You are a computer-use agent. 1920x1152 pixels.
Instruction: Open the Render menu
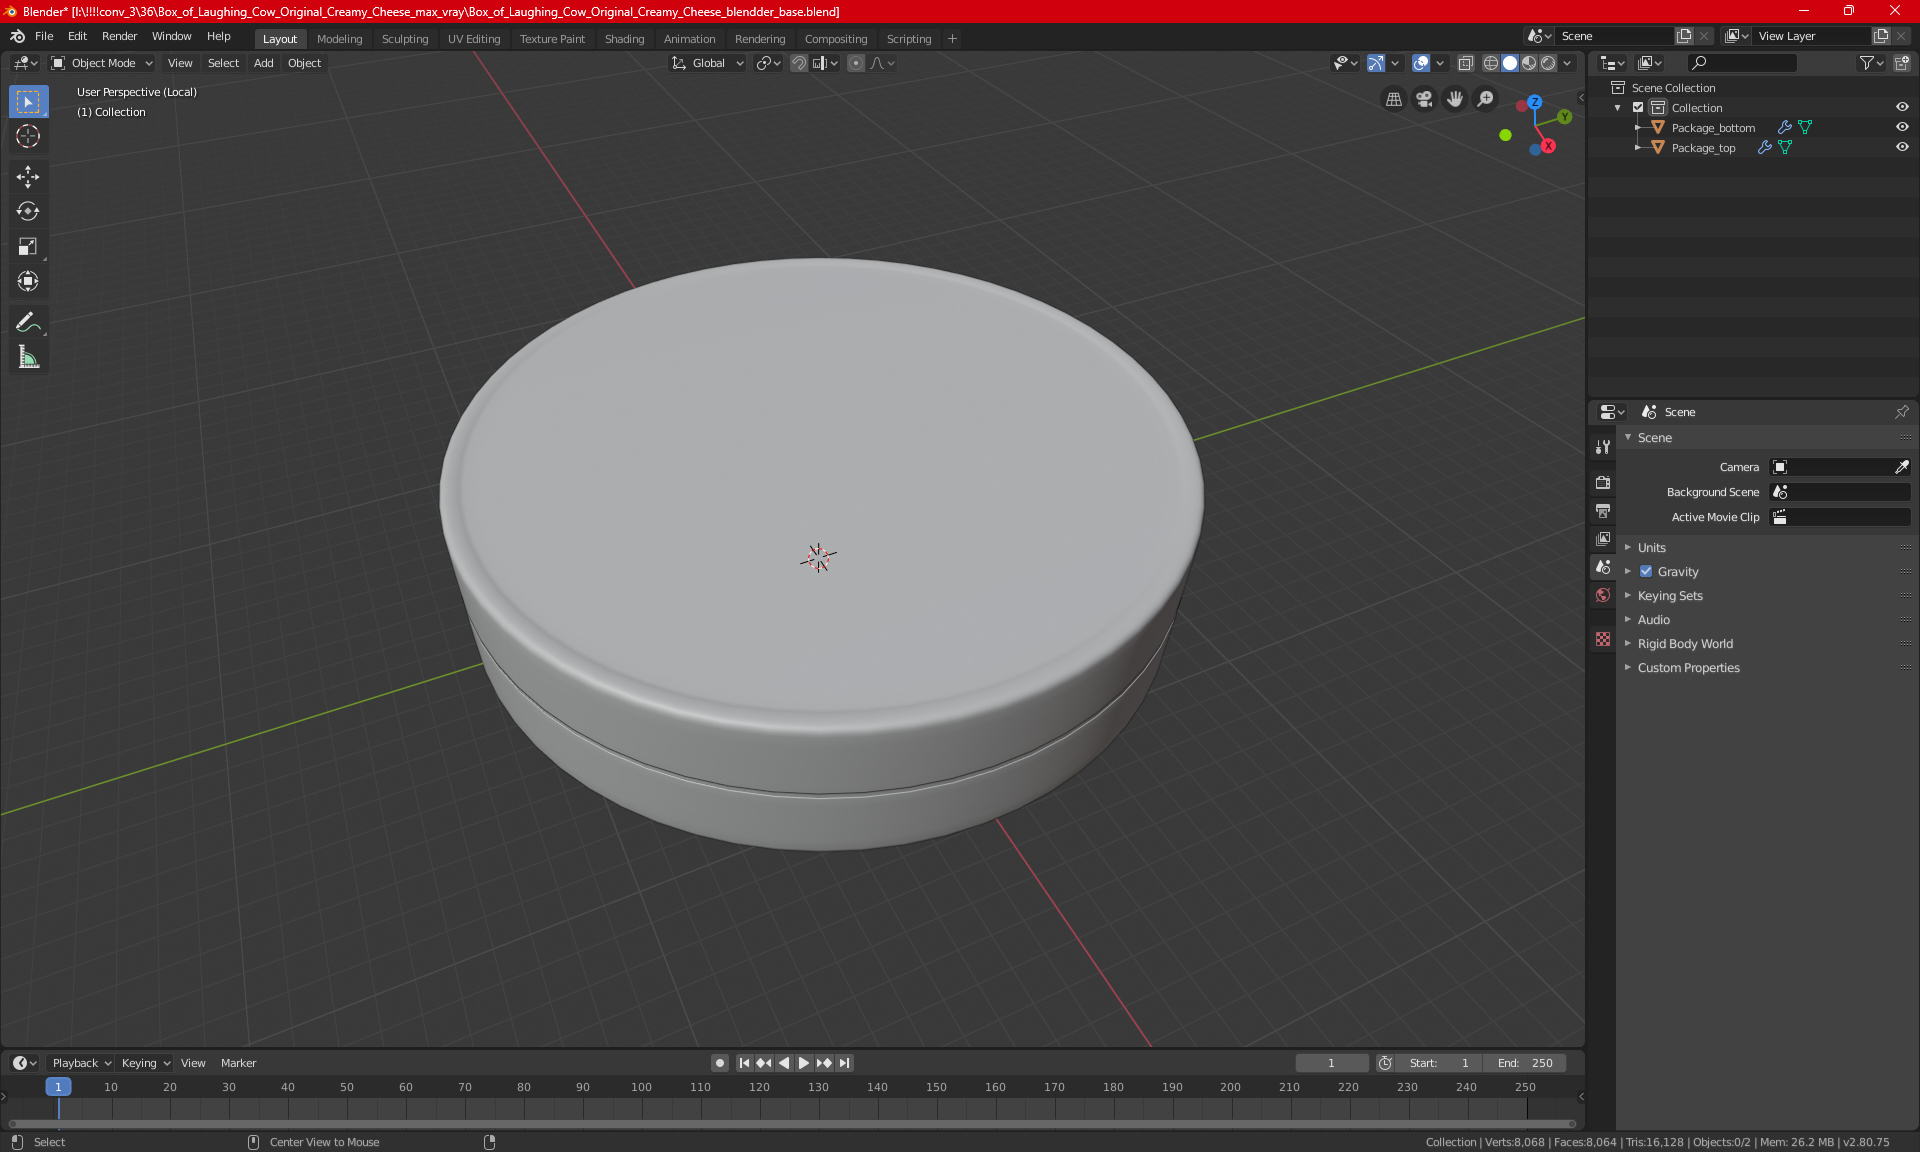pos(119,36)
